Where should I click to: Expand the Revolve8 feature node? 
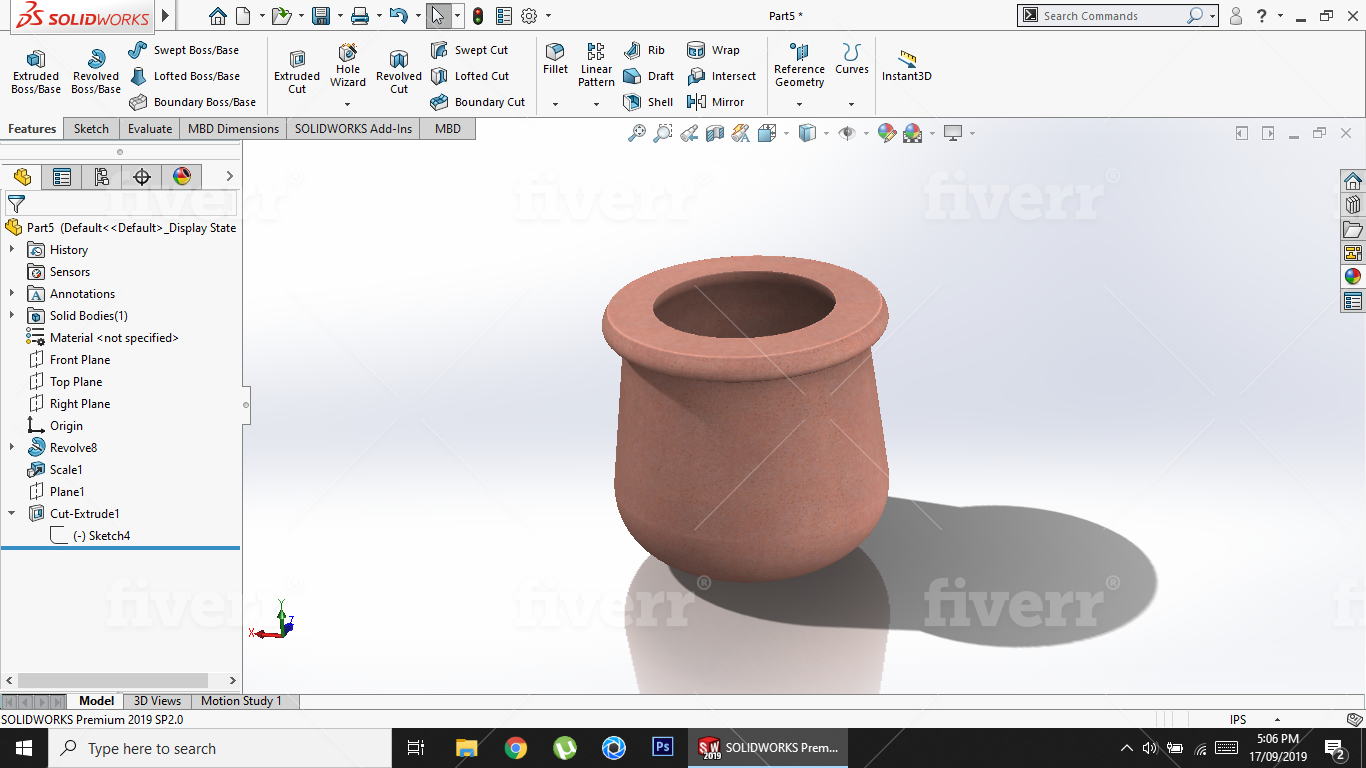pyautogui.click(x=12, y=448)
